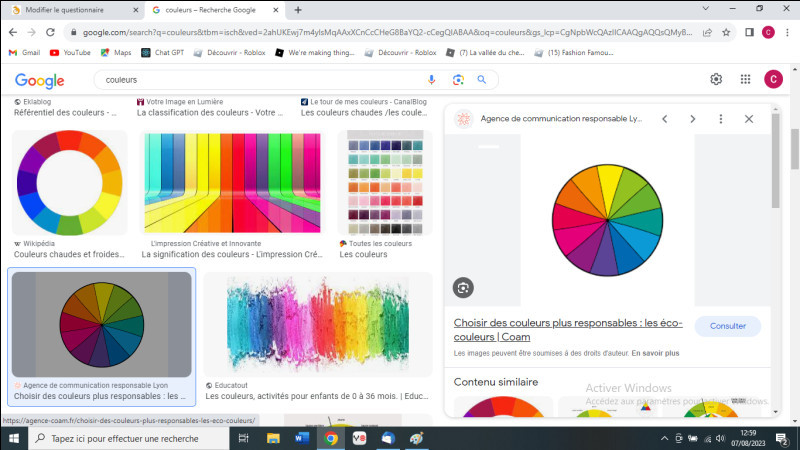Click the volume icon in tray

pos(720,438)
